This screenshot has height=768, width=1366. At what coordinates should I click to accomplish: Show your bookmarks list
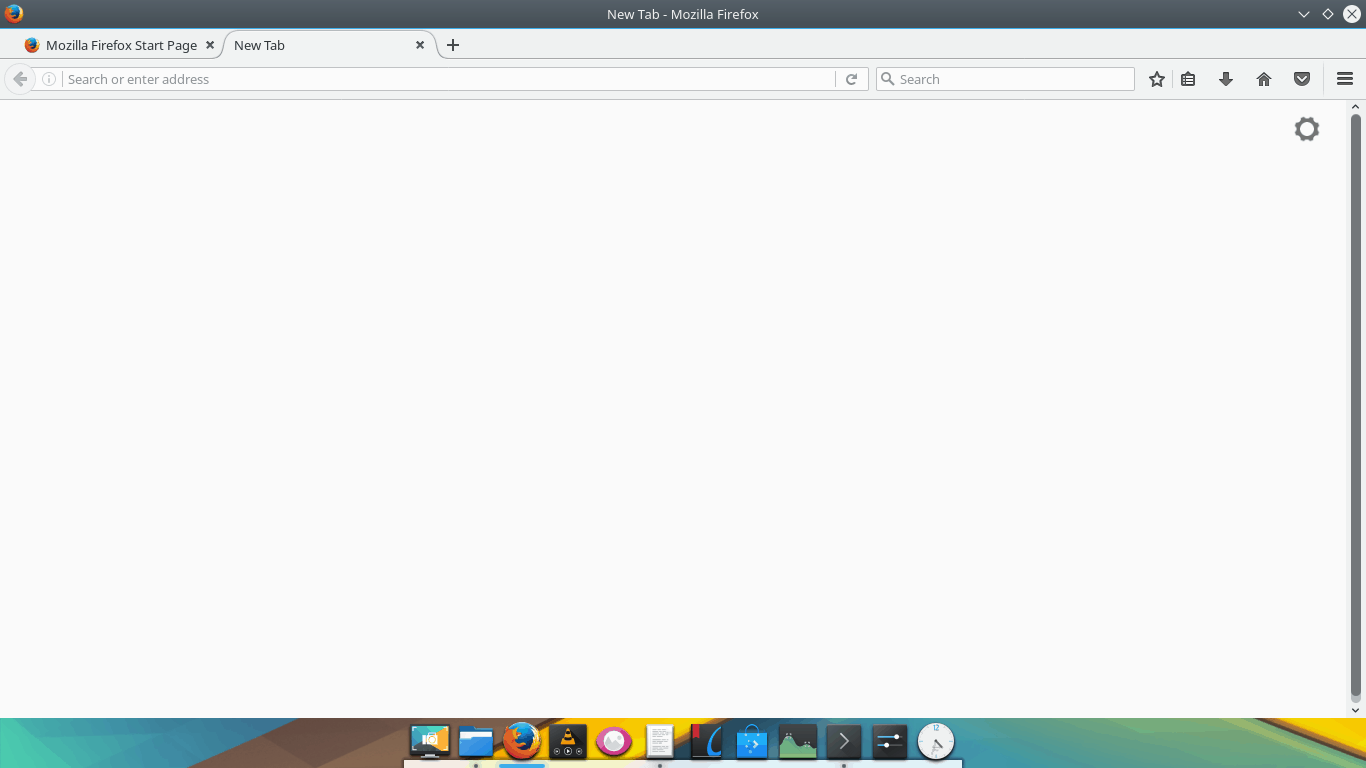[x=1188, y=79]
